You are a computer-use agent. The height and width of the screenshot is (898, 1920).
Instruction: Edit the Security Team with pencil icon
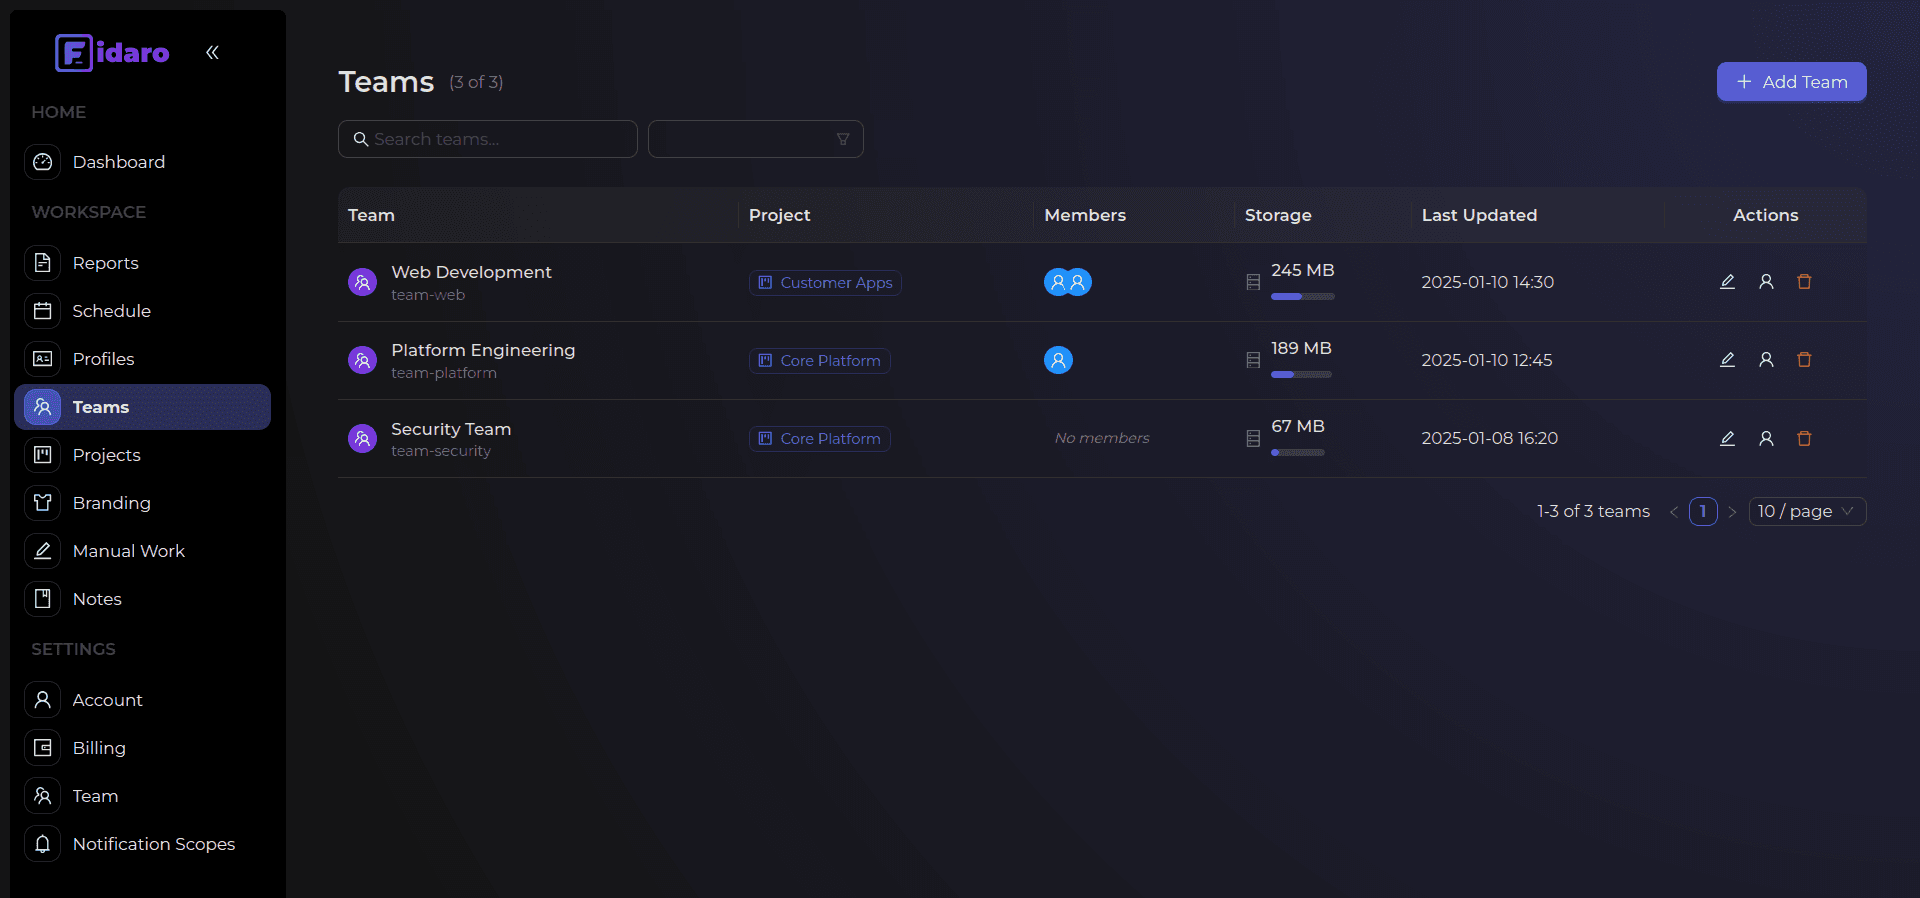coord(1727,438)
